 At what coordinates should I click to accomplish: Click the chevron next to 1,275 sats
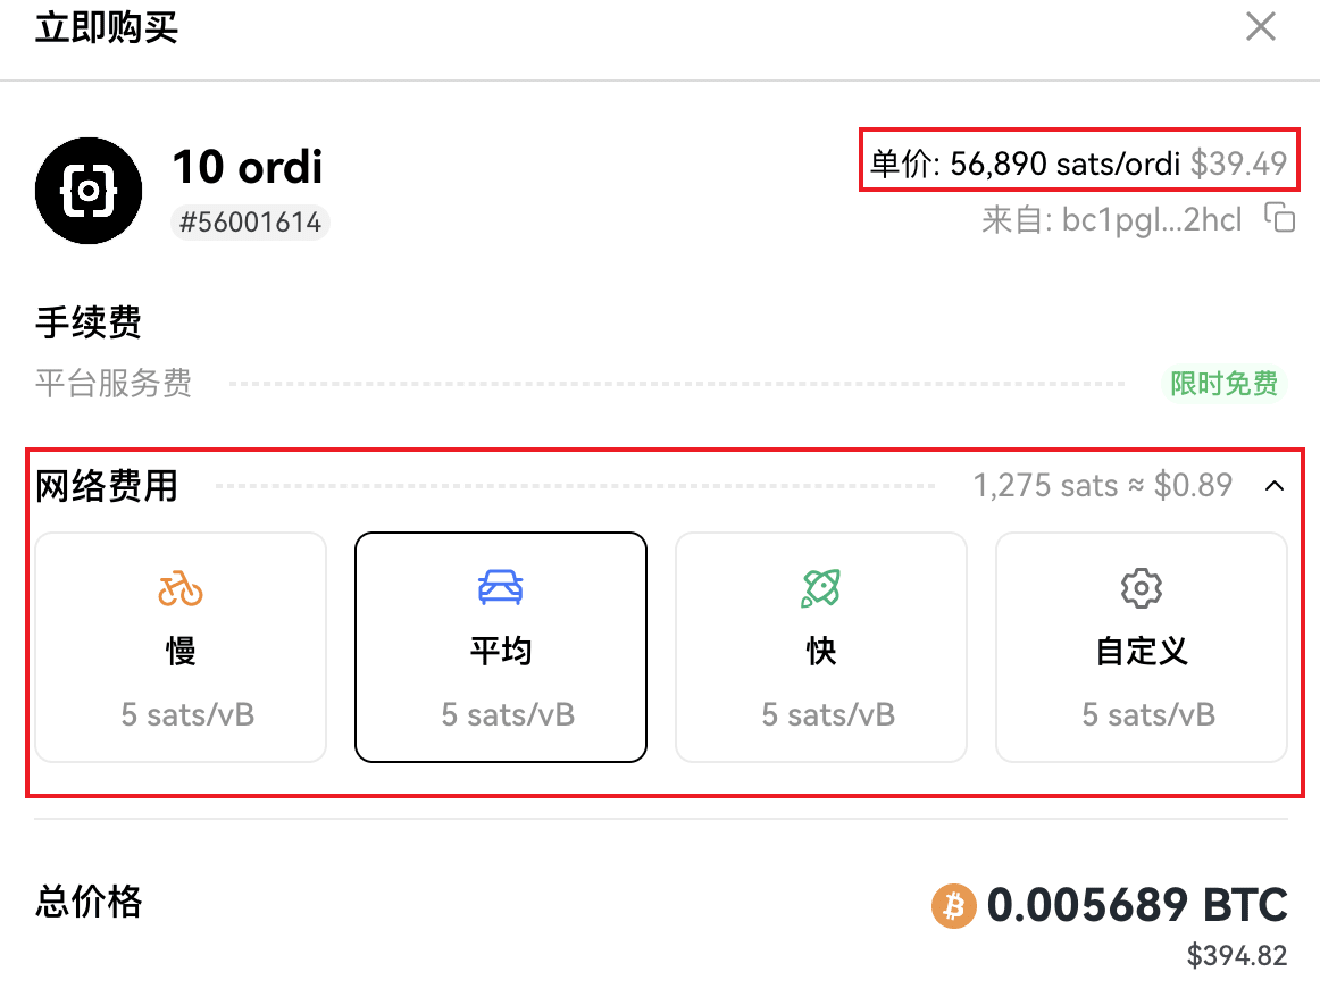click(x=1275, y=485)
